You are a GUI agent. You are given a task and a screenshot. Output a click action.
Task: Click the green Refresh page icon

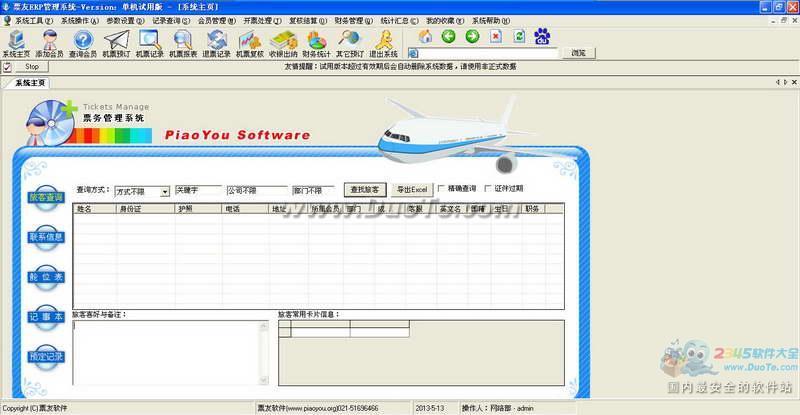pyautogui.click(x=519, y=36)
